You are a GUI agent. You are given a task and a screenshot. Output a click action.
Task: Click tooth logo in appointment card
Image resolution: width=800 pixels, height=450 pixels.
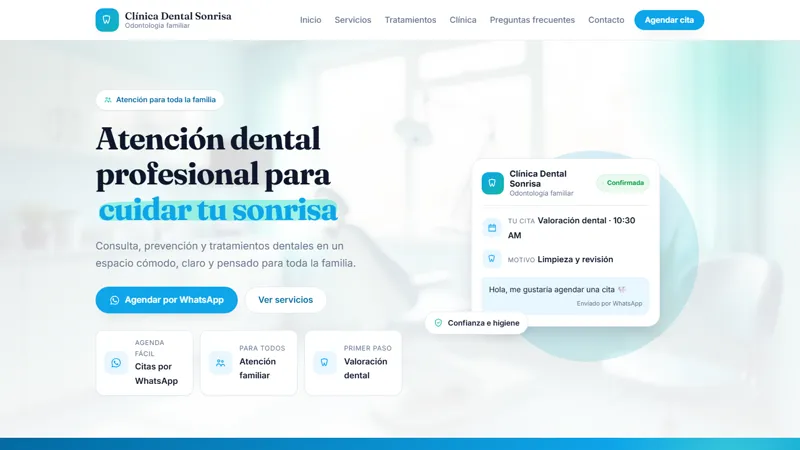pos(492,183)
